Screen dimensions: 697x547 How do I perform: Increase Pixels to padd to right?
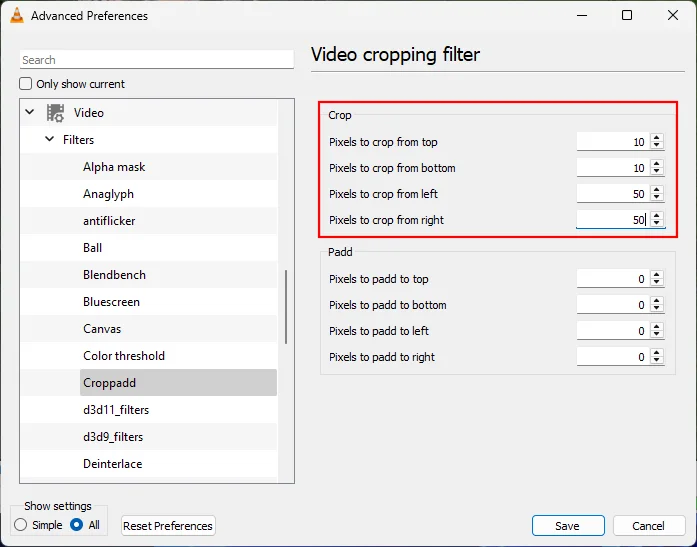click(657, 353)
